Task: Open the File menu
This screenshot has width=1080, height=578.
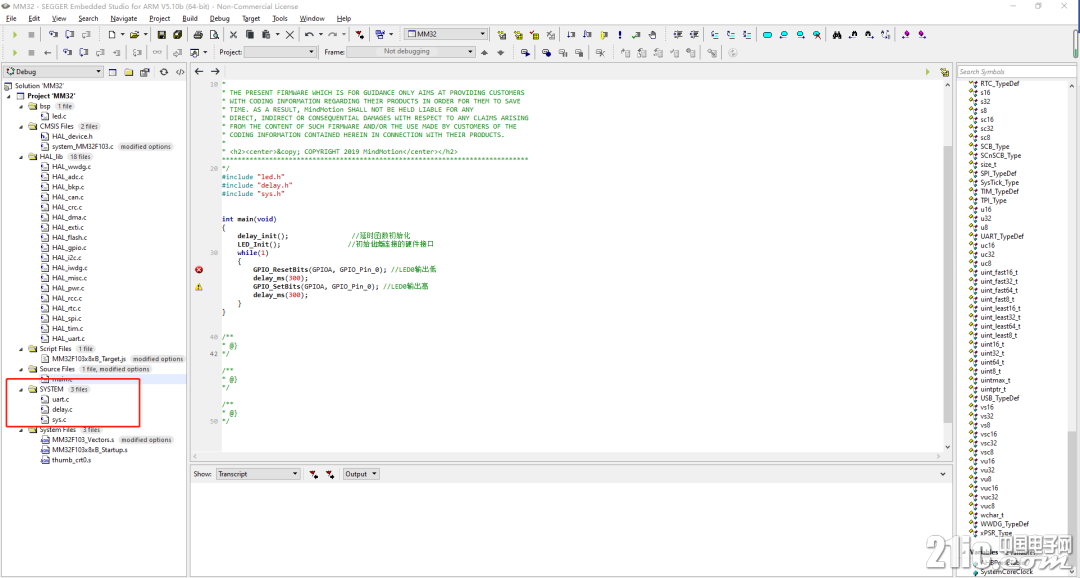Action: pyautogui.click(x=11, y=18)
